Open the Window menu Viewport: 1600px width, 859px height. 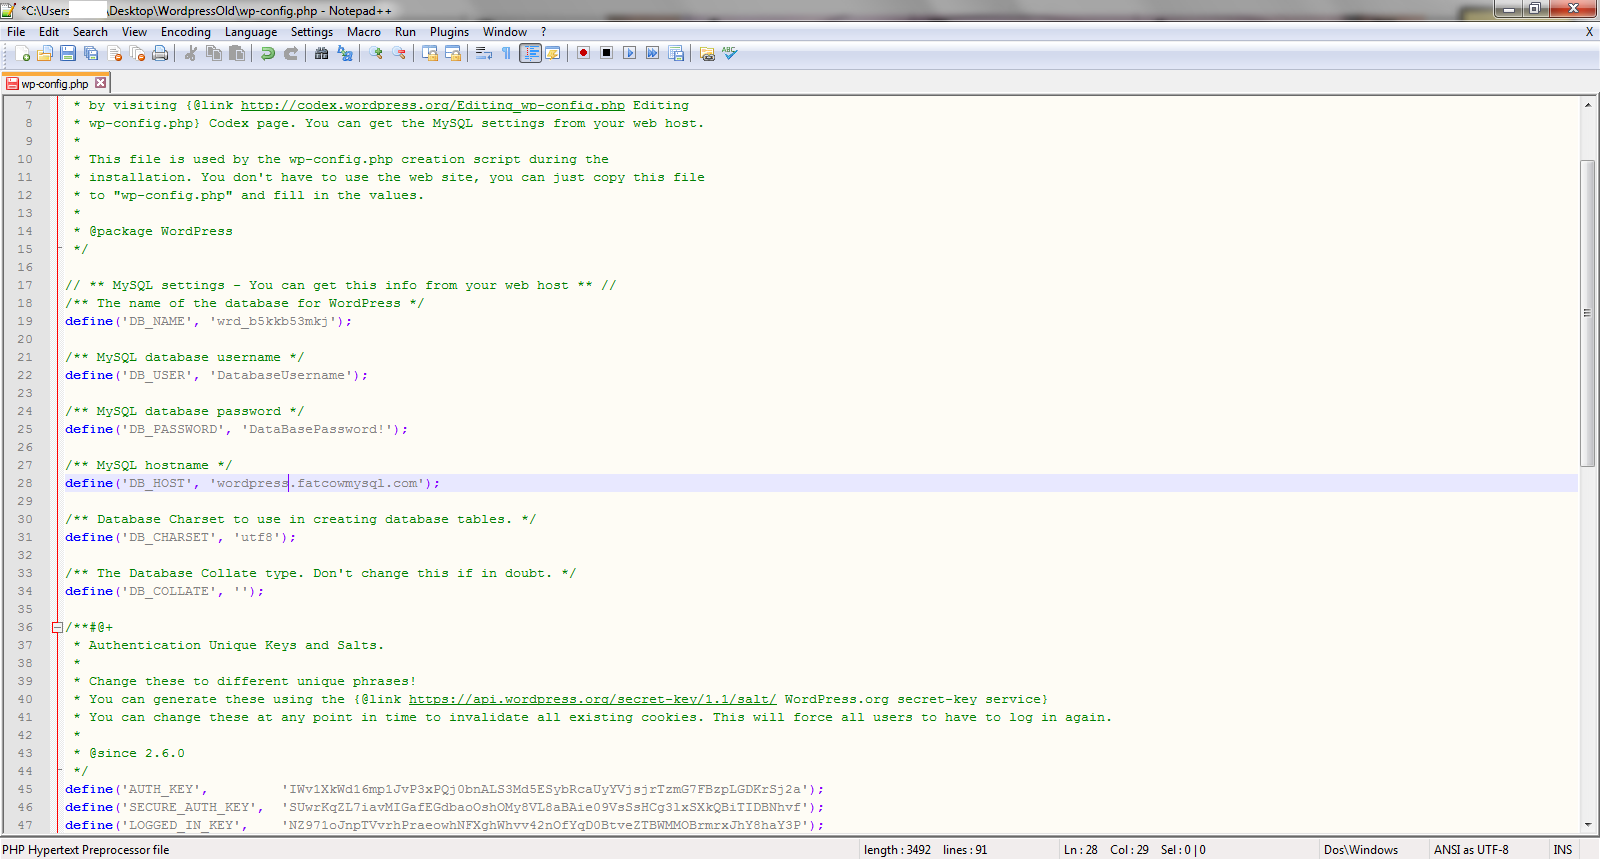click(x=505, y=32)
